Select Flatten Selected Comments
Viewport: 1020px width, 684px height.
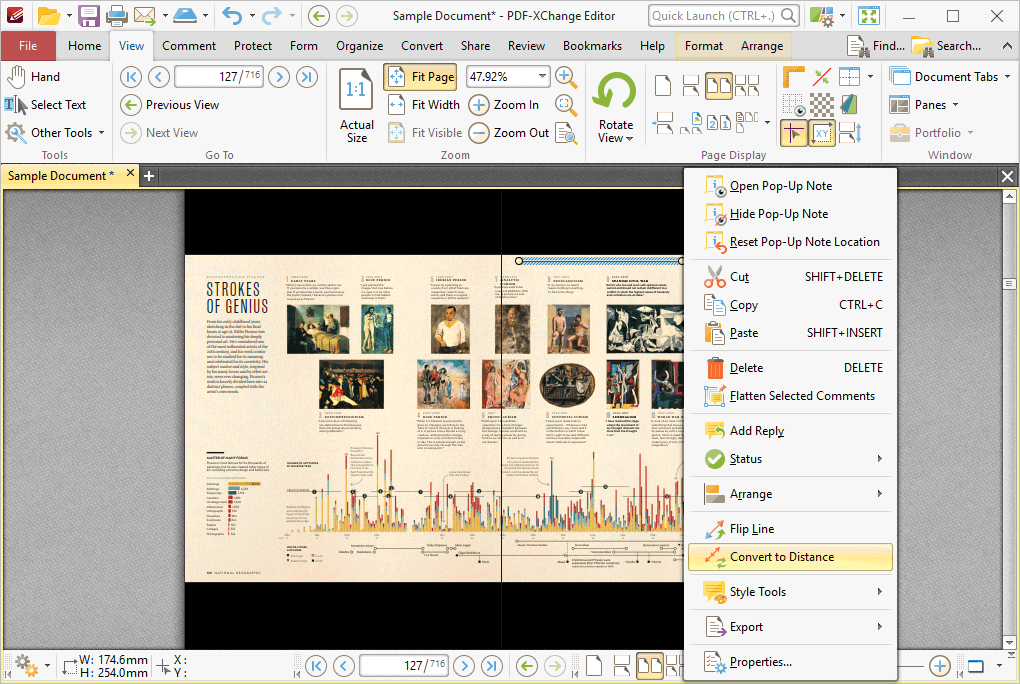pyautogui.click(x=790, y=396)
